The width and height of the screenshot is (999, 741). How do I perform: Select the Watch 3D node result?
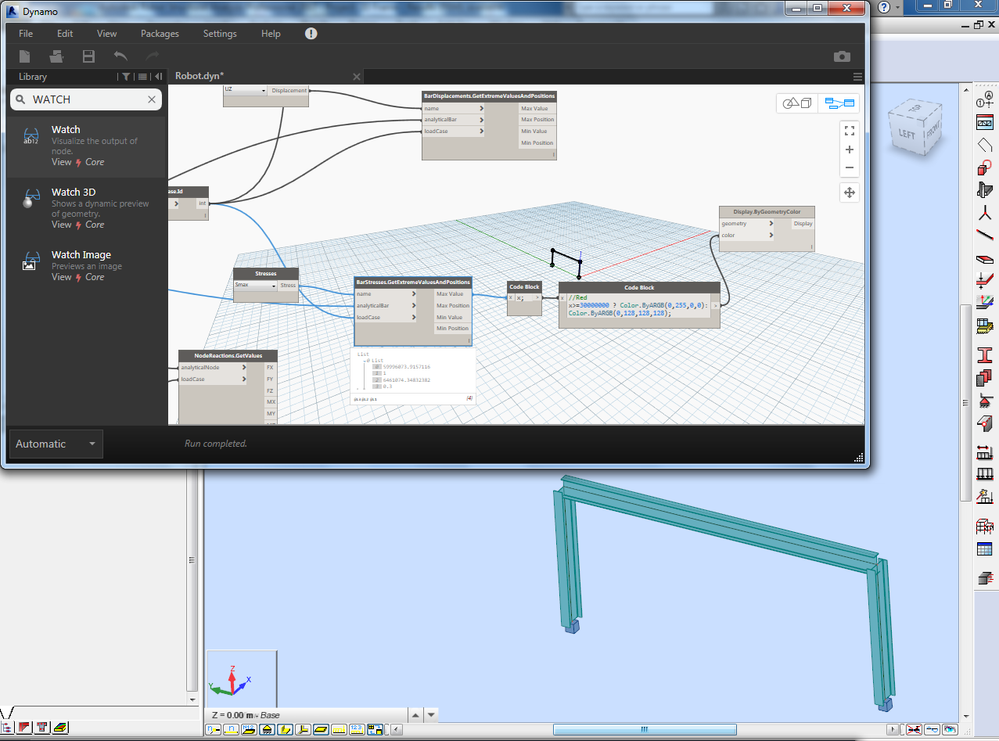pyautogui.click(x=87, y=208)
